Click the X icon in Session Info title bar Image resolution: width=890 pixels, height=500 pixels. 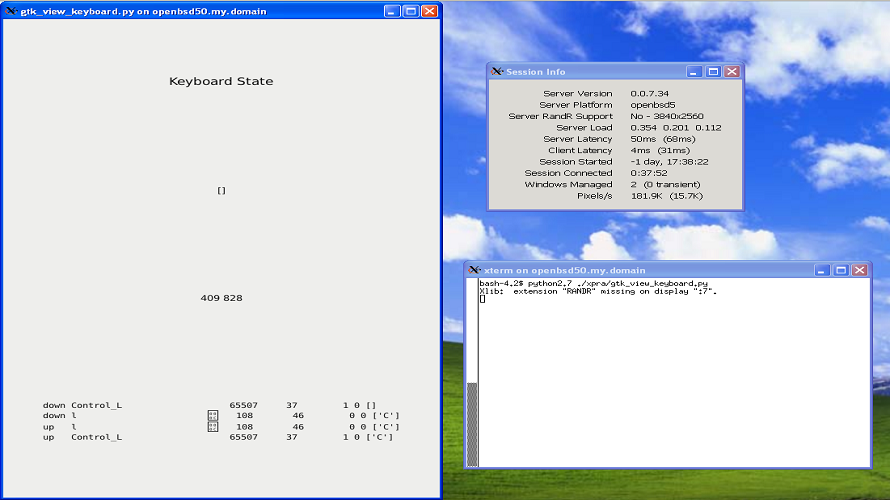[x=497, y=72]
